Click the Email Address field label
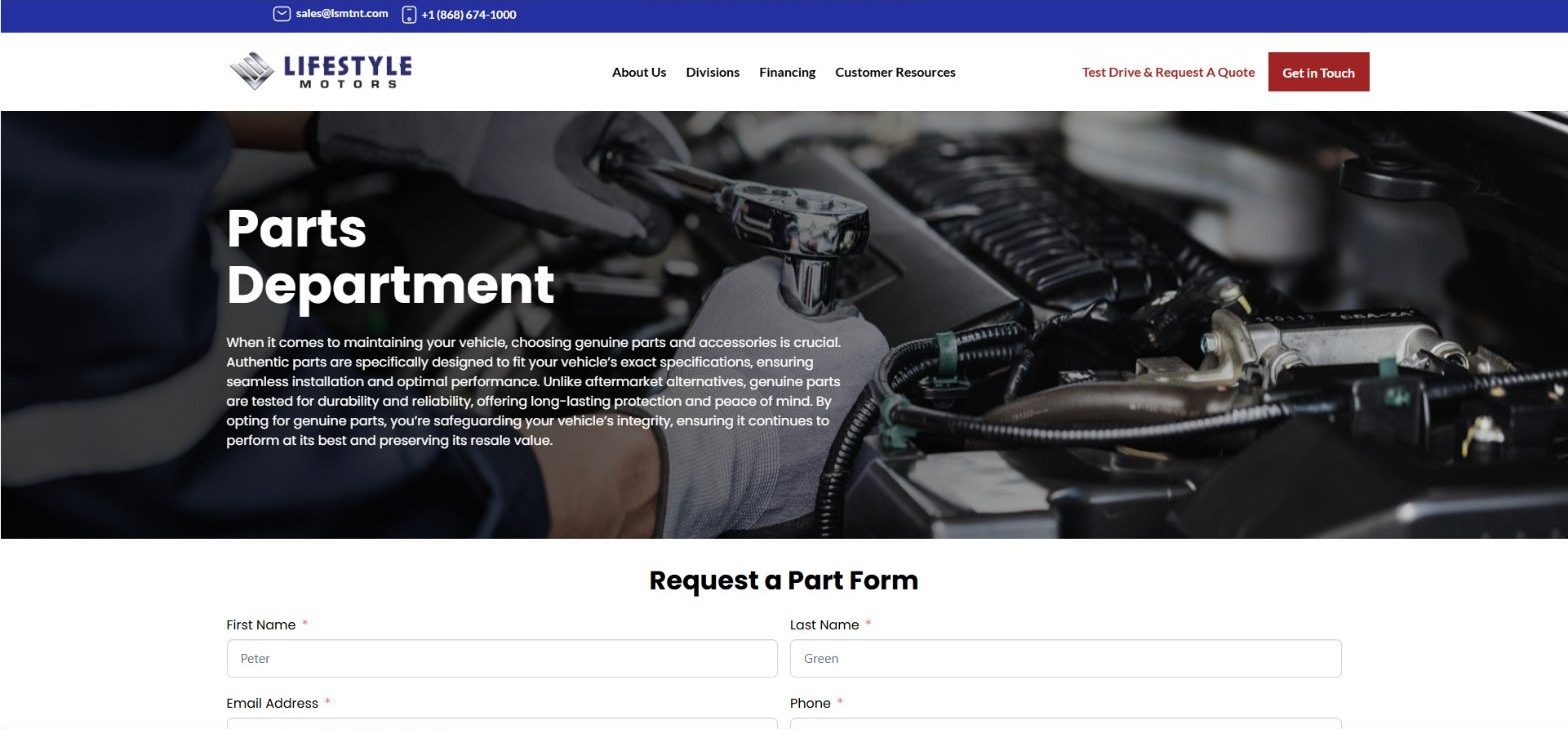 coord(272,703)
